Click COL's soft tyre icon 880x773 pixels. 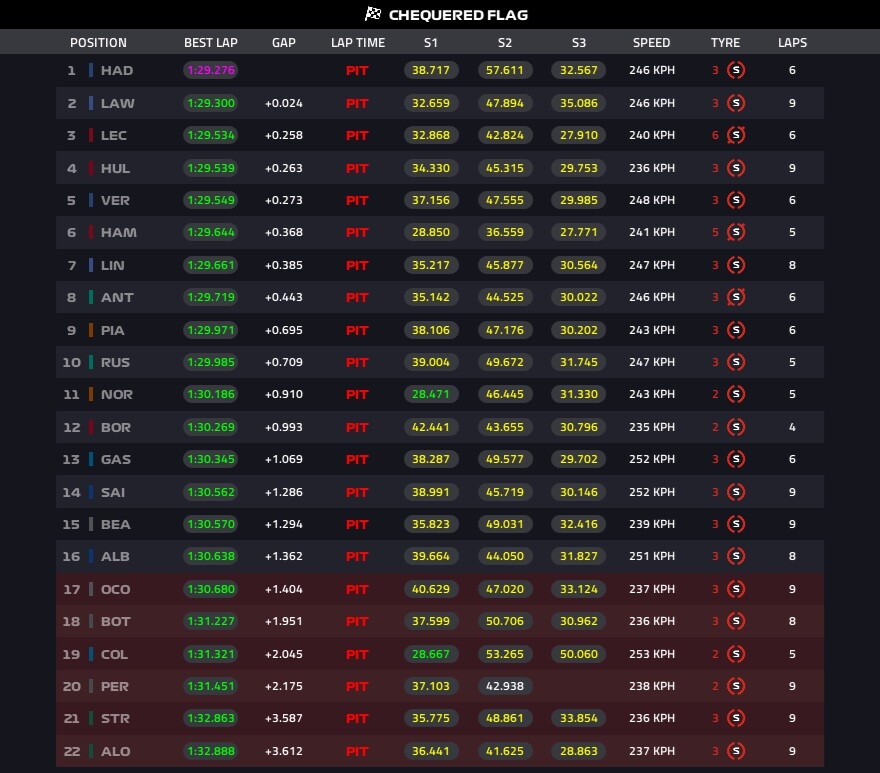click(x=736, y=654)
